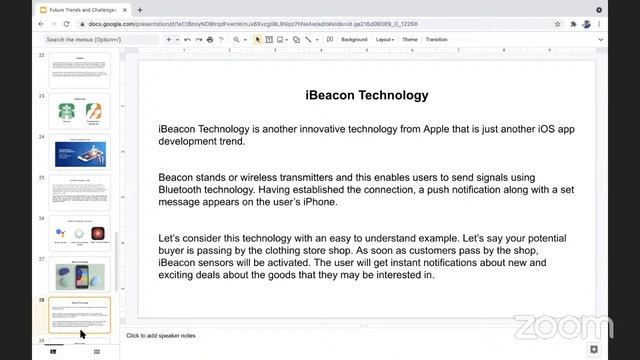Click the explore icon at bottom right

click(594, 349)
